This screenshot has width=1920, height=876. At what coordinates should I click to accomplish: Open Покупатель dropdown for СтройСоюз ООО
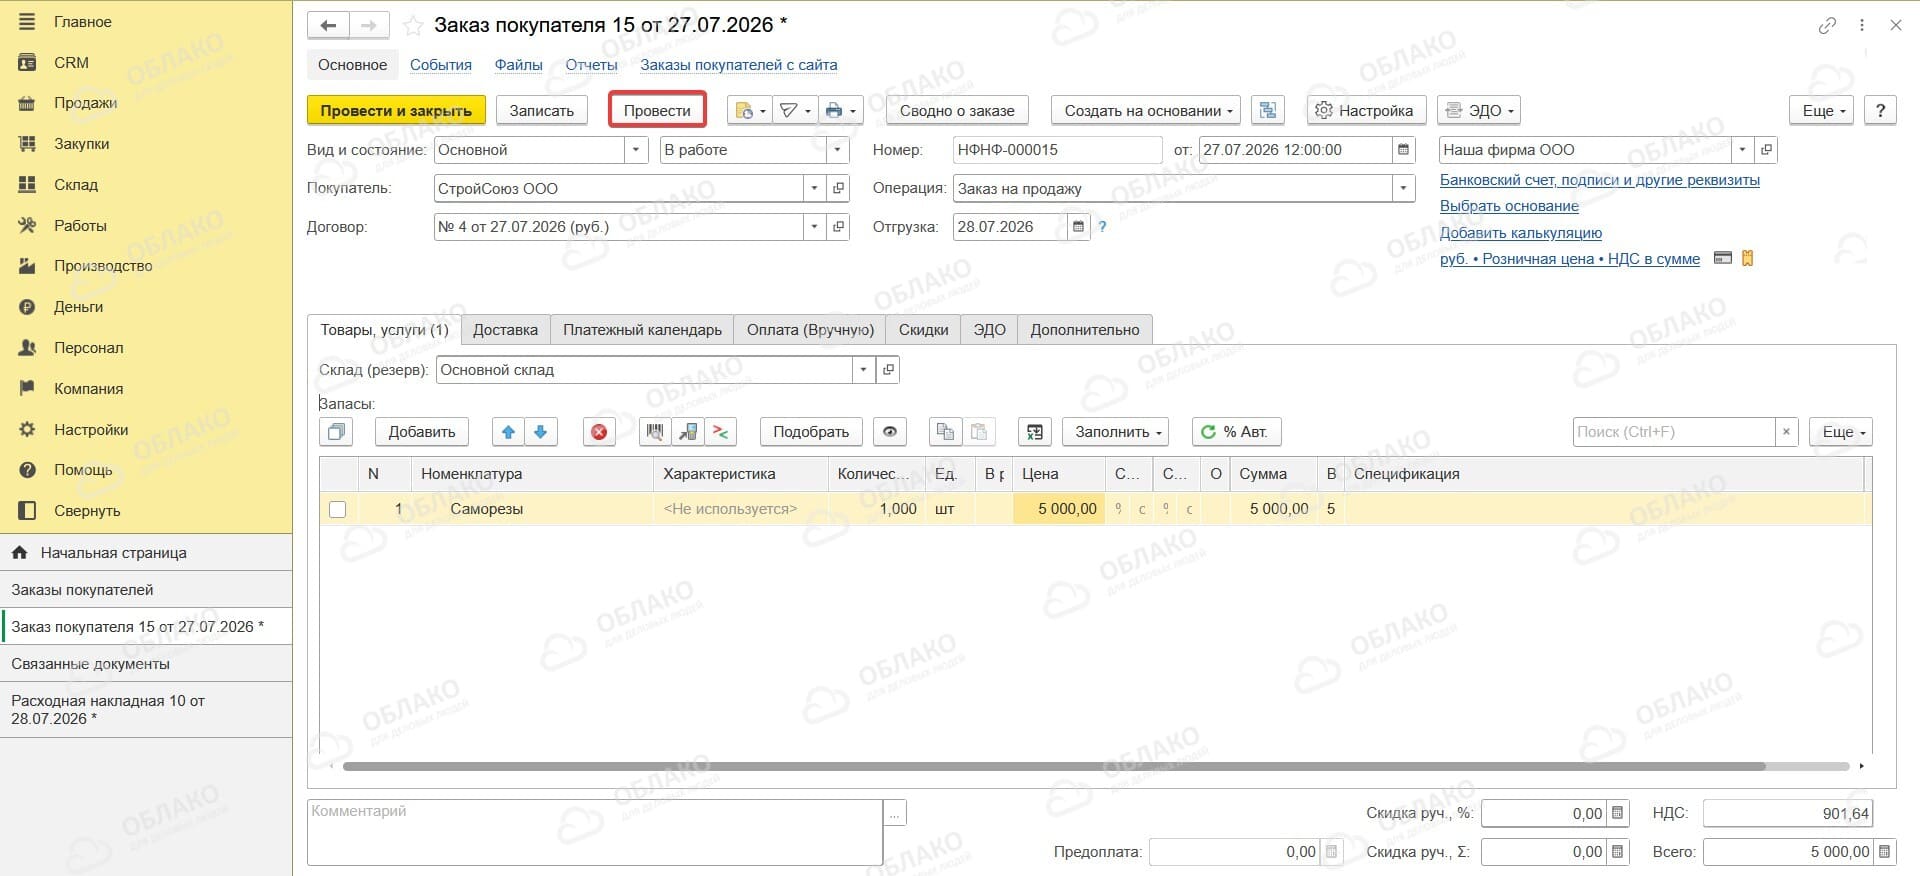click(814, 188)
